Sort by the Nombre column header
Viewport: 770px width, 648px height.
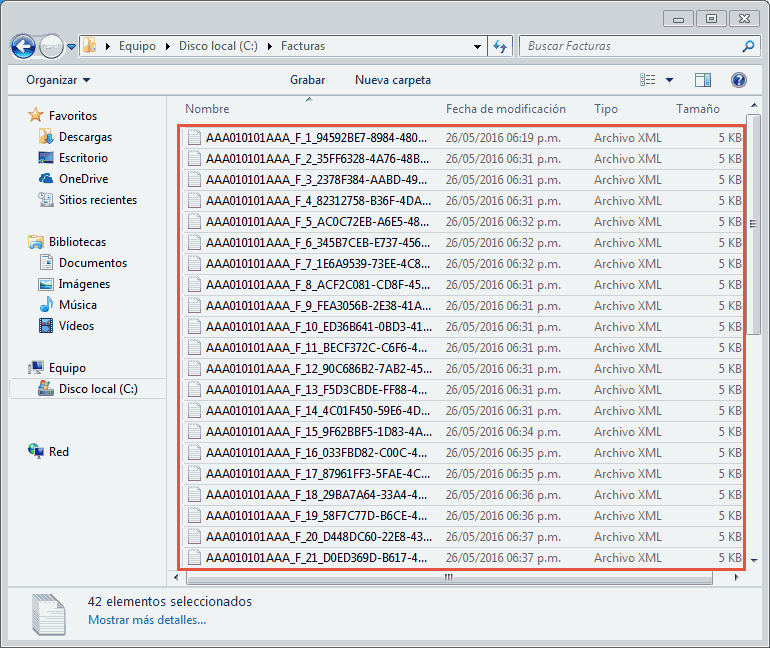pyautogui.click(x=207, y=109)
